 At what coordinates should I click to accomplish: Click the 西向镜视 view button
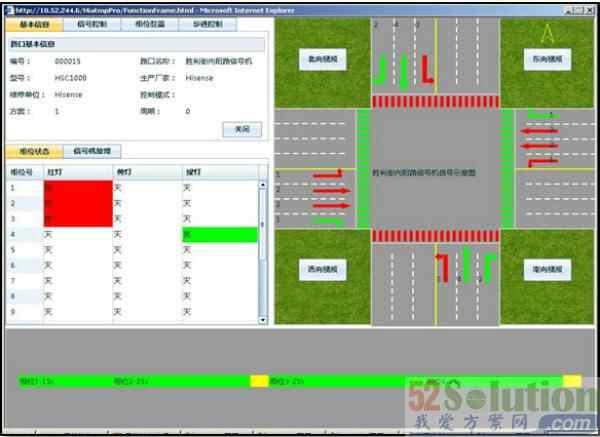(x=323, y=270)
